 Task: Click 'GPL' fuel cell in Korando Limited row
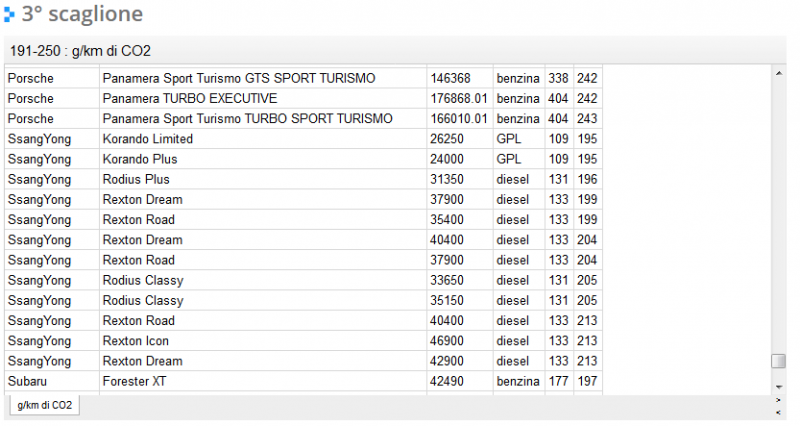coord(519,139)
